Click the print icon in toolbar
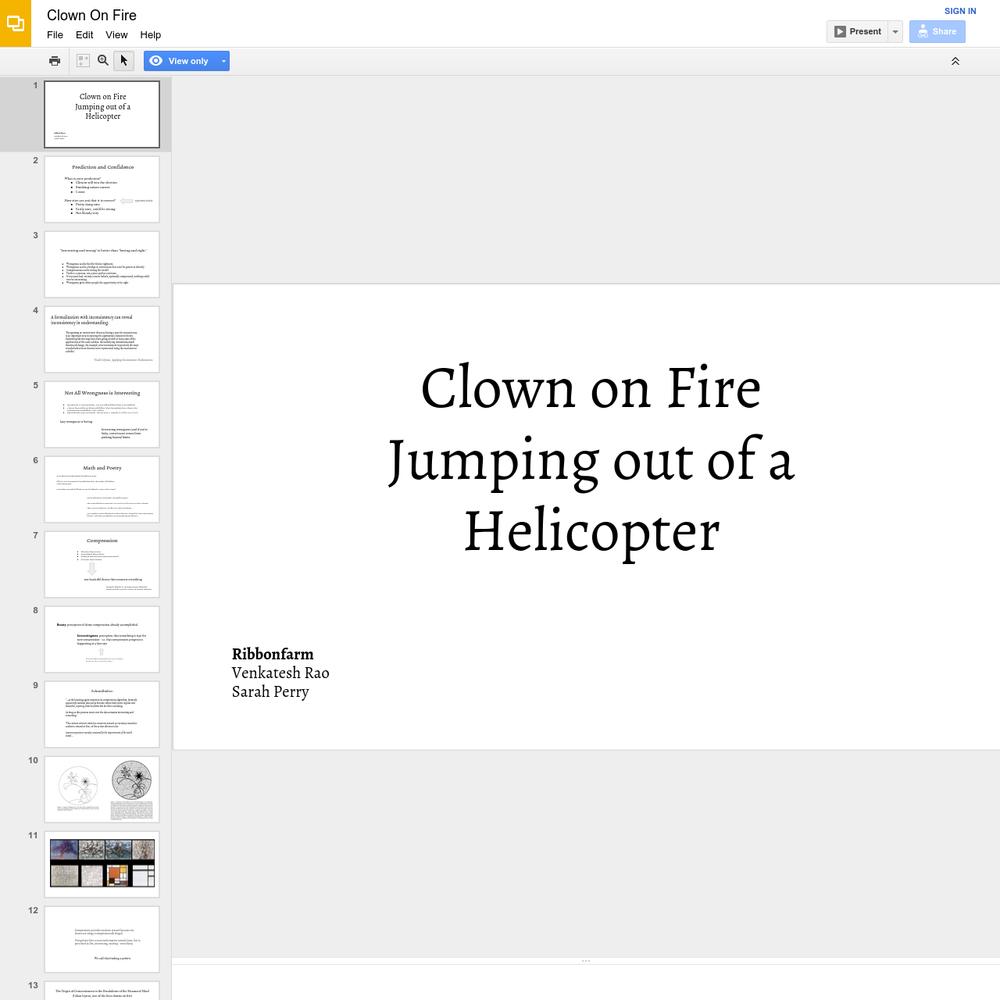Screen dimensions: 1000x1000 pos(55,61)
